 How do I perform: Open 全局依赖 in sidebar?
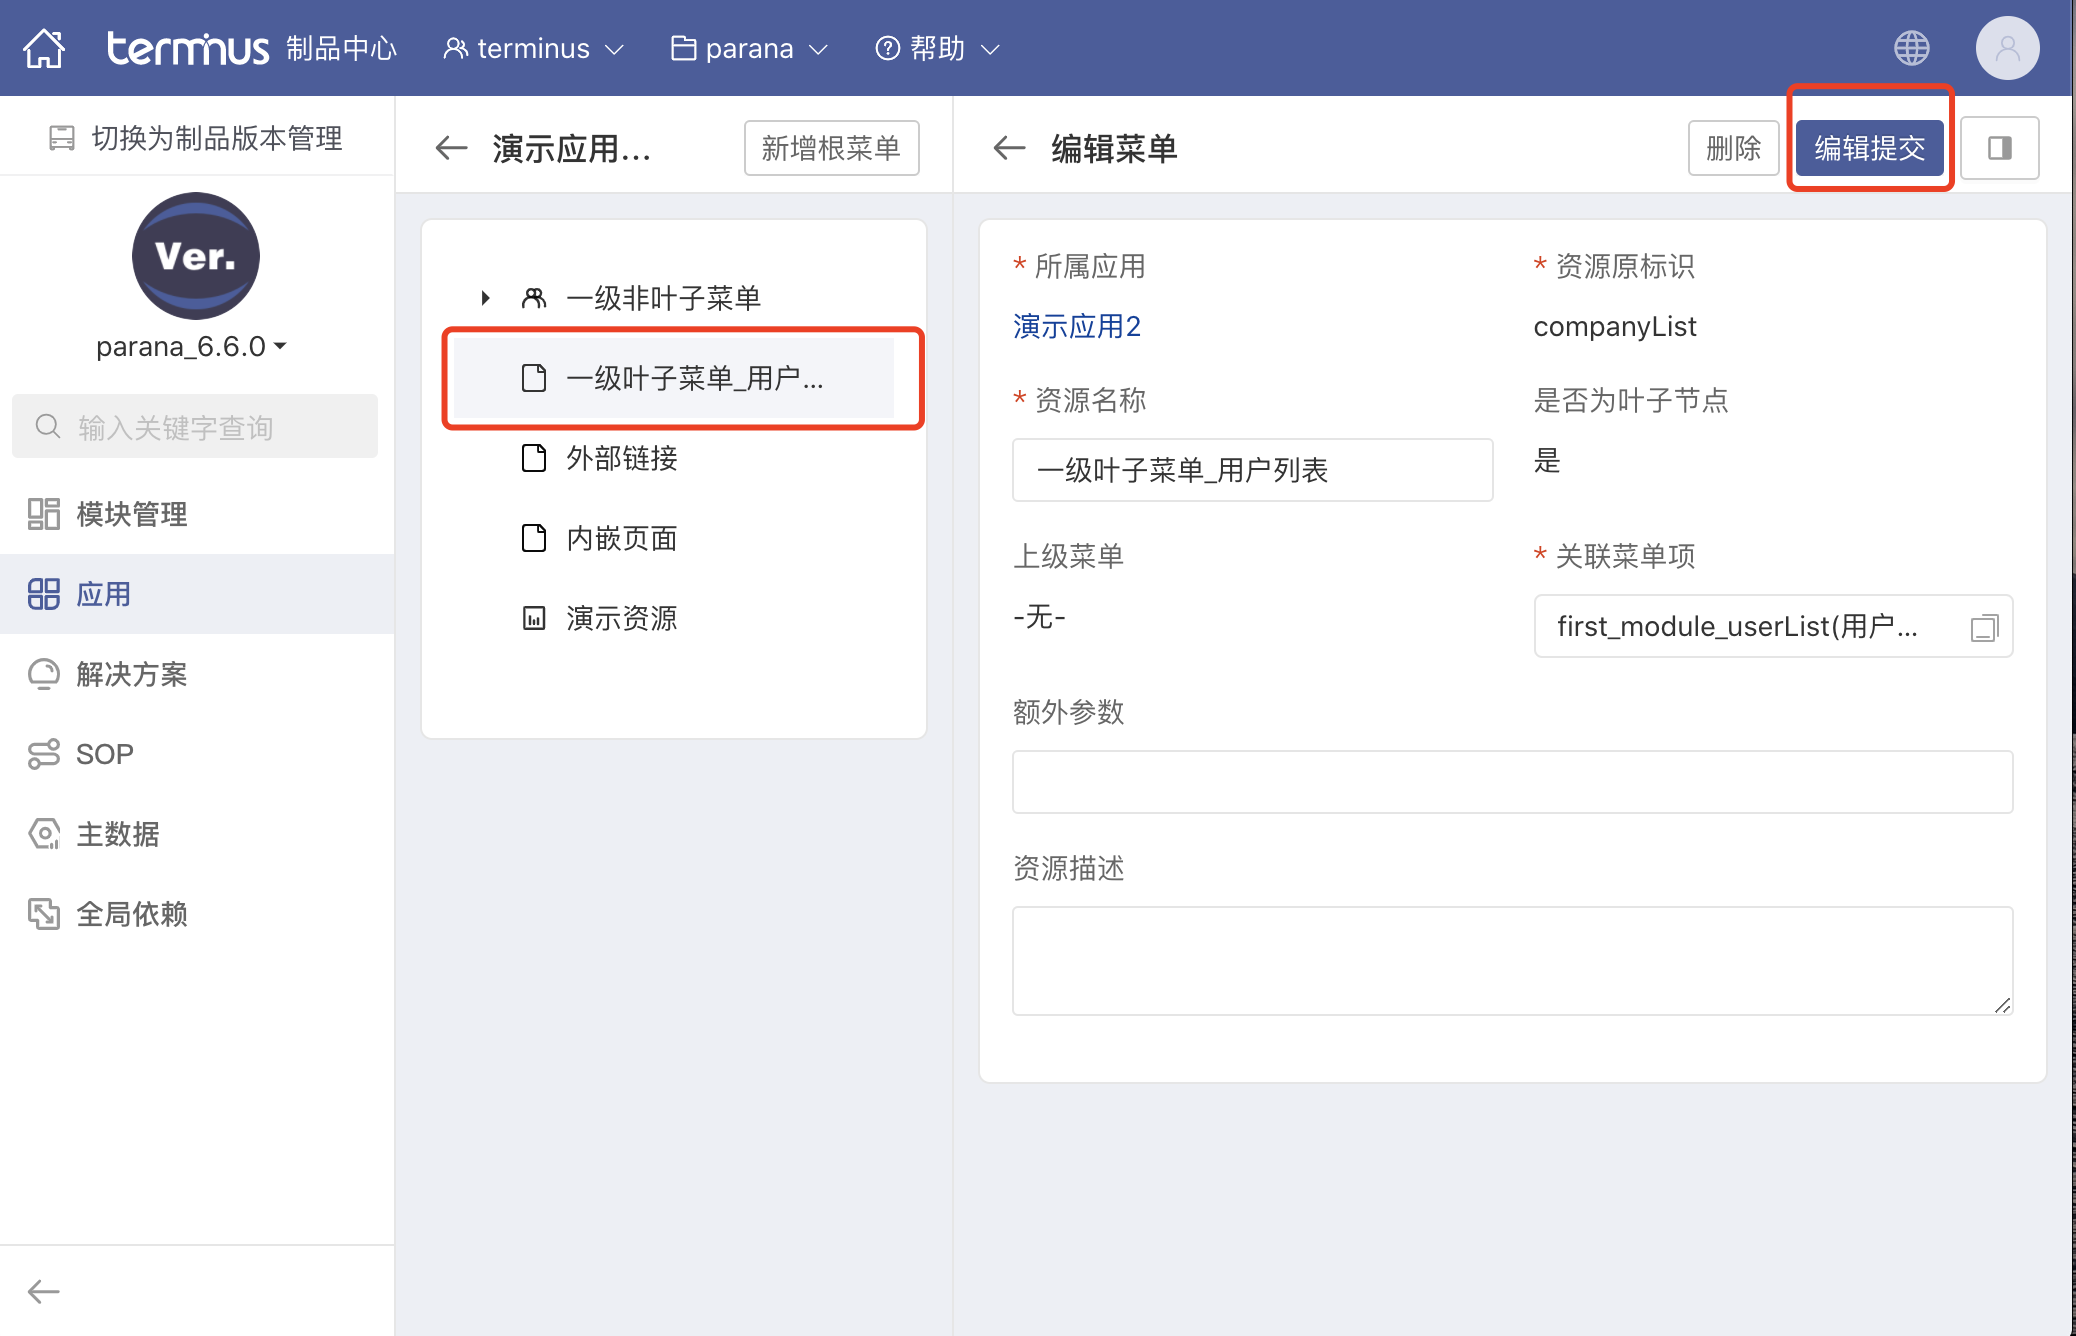pos(197,914)
